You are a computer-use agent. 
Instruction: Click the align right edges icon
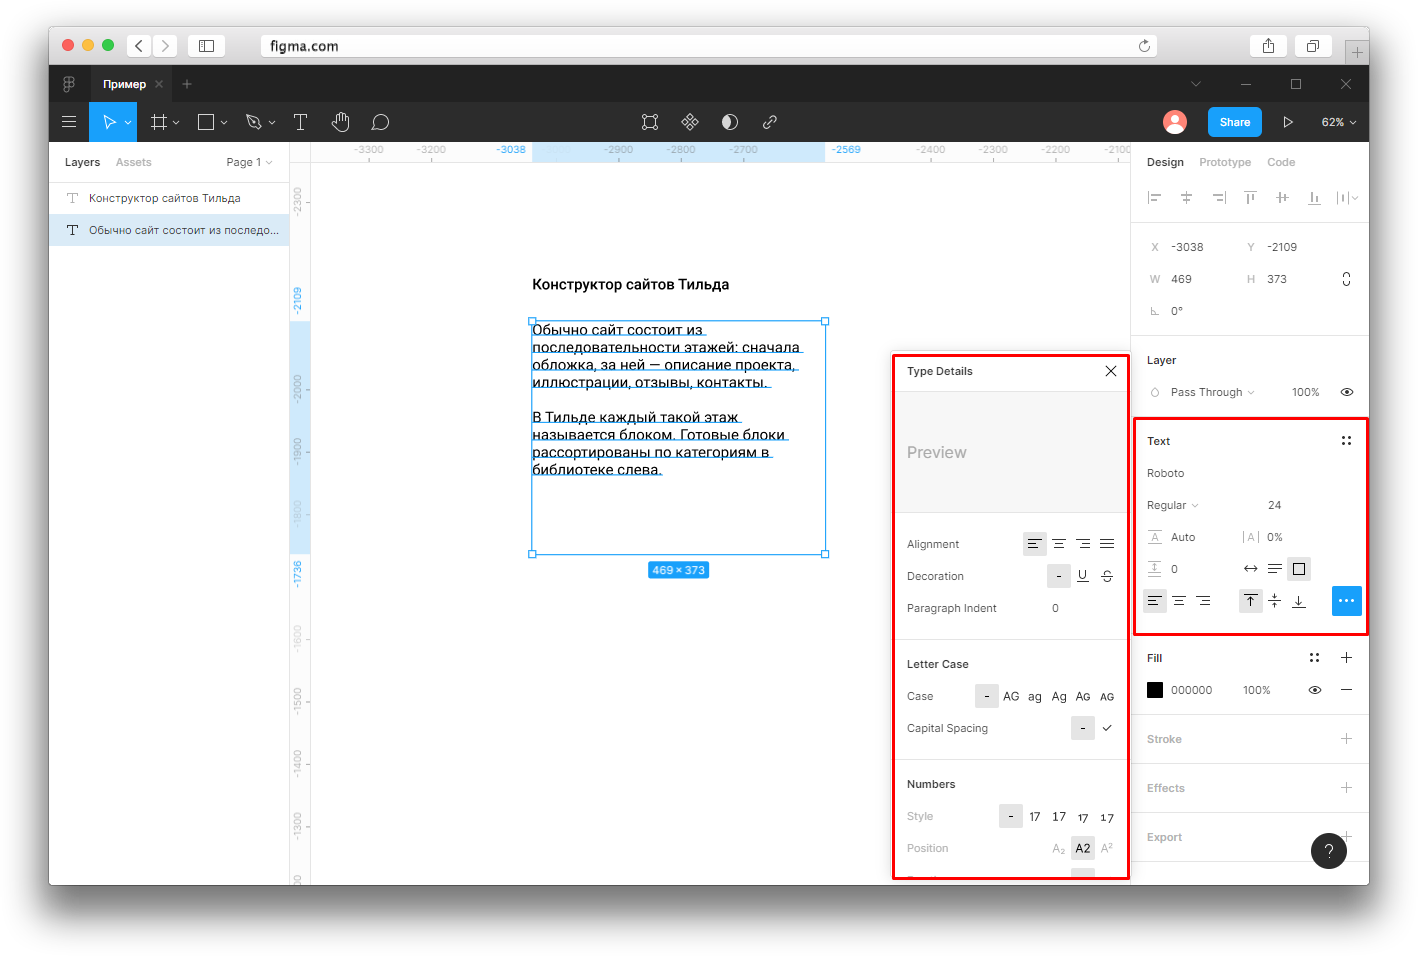click(1219, 198)
